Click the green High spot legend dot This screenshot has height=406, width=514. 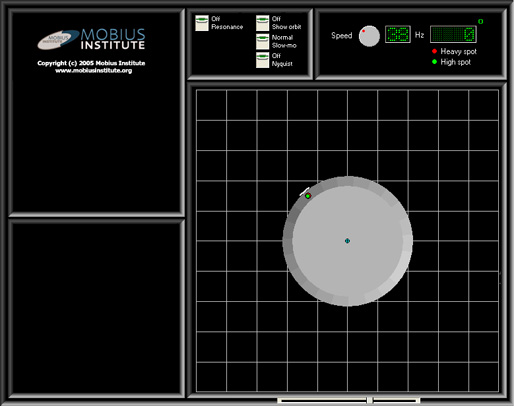pyautogui.click(x=434, y=62)
